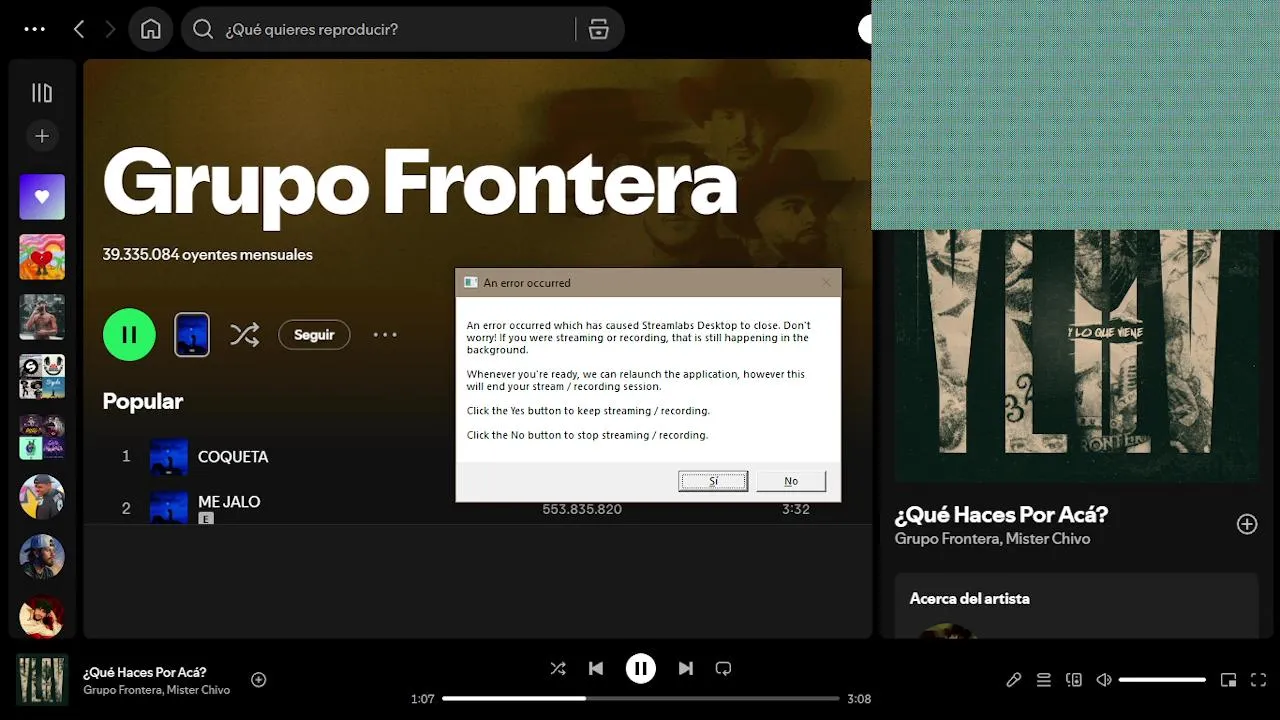Open the Browse icon in search bar

(x=599, y=29)
